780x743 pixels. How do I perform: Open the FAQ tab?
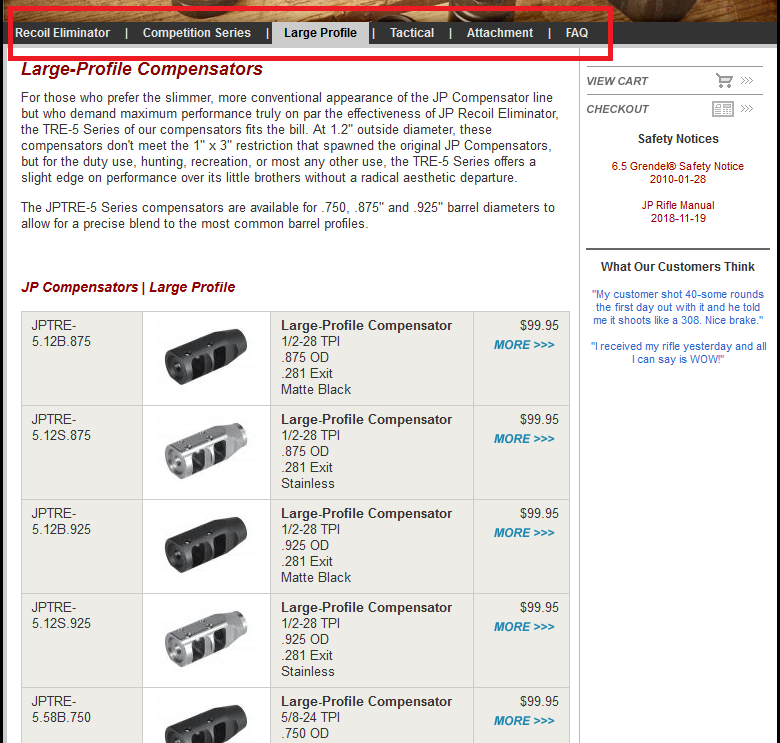[577, 33]
